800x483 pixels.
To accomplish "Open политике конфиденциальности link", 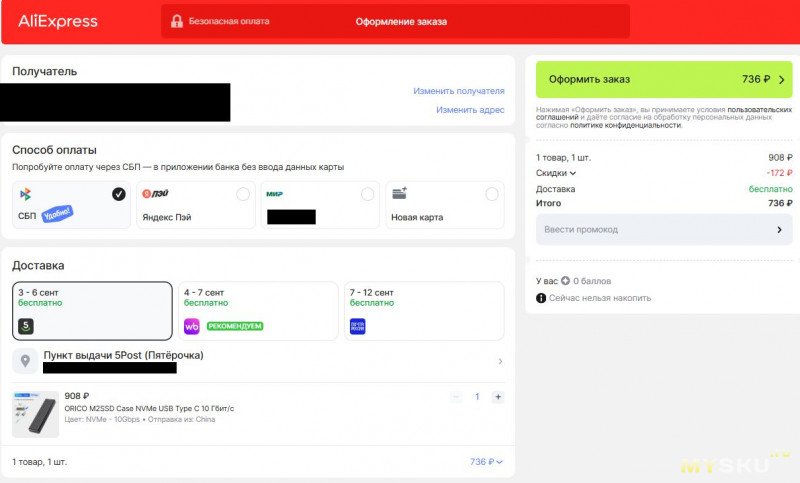I will [625, 125].
